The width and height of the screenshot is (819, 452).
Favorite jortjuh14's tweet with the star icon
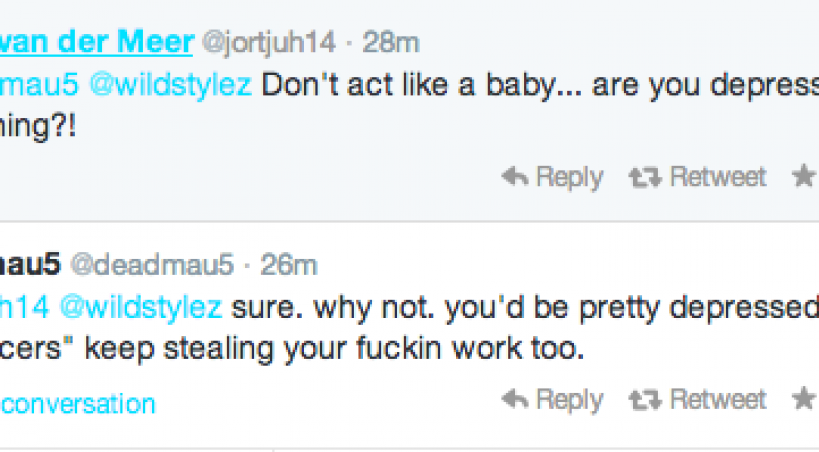[804, 177]
